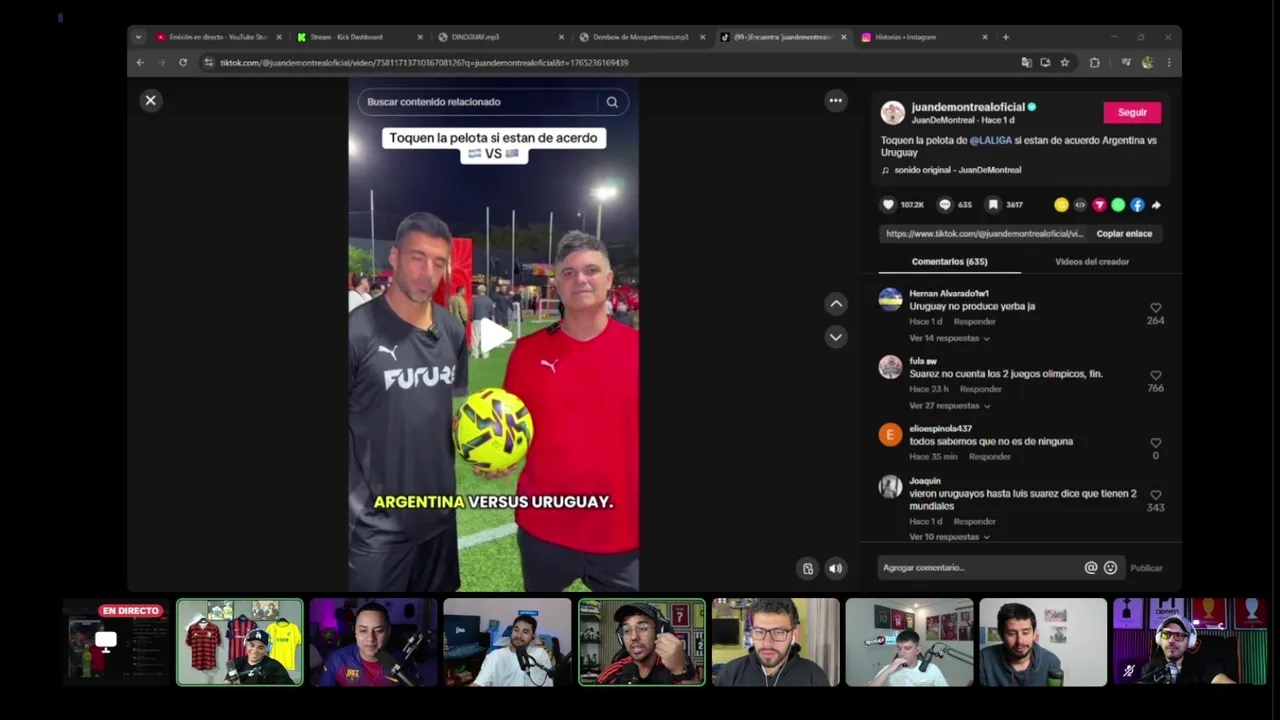Image resolution: width=1280 pixels, height=720 pixels.
Task: Open the site info icon in address bar
Action: pos(208,62)
